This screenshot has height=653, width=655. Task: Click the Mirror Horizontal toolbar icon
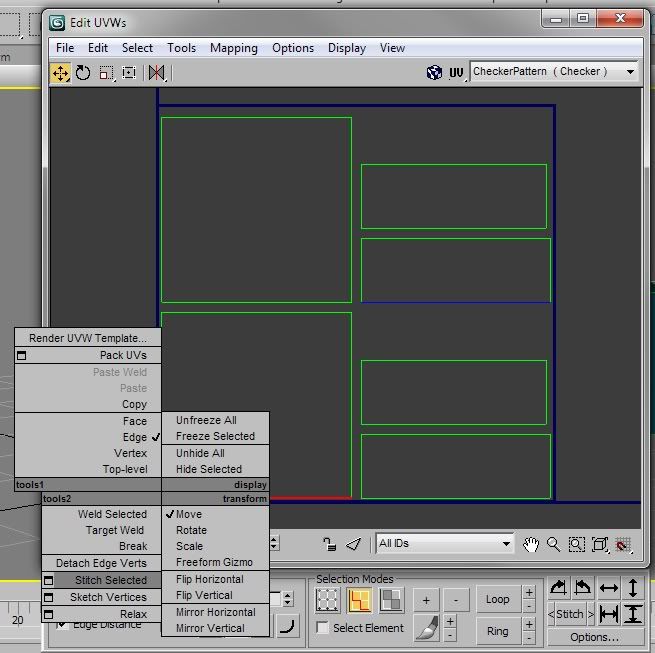pyautogui.click(x=155, y=73)
